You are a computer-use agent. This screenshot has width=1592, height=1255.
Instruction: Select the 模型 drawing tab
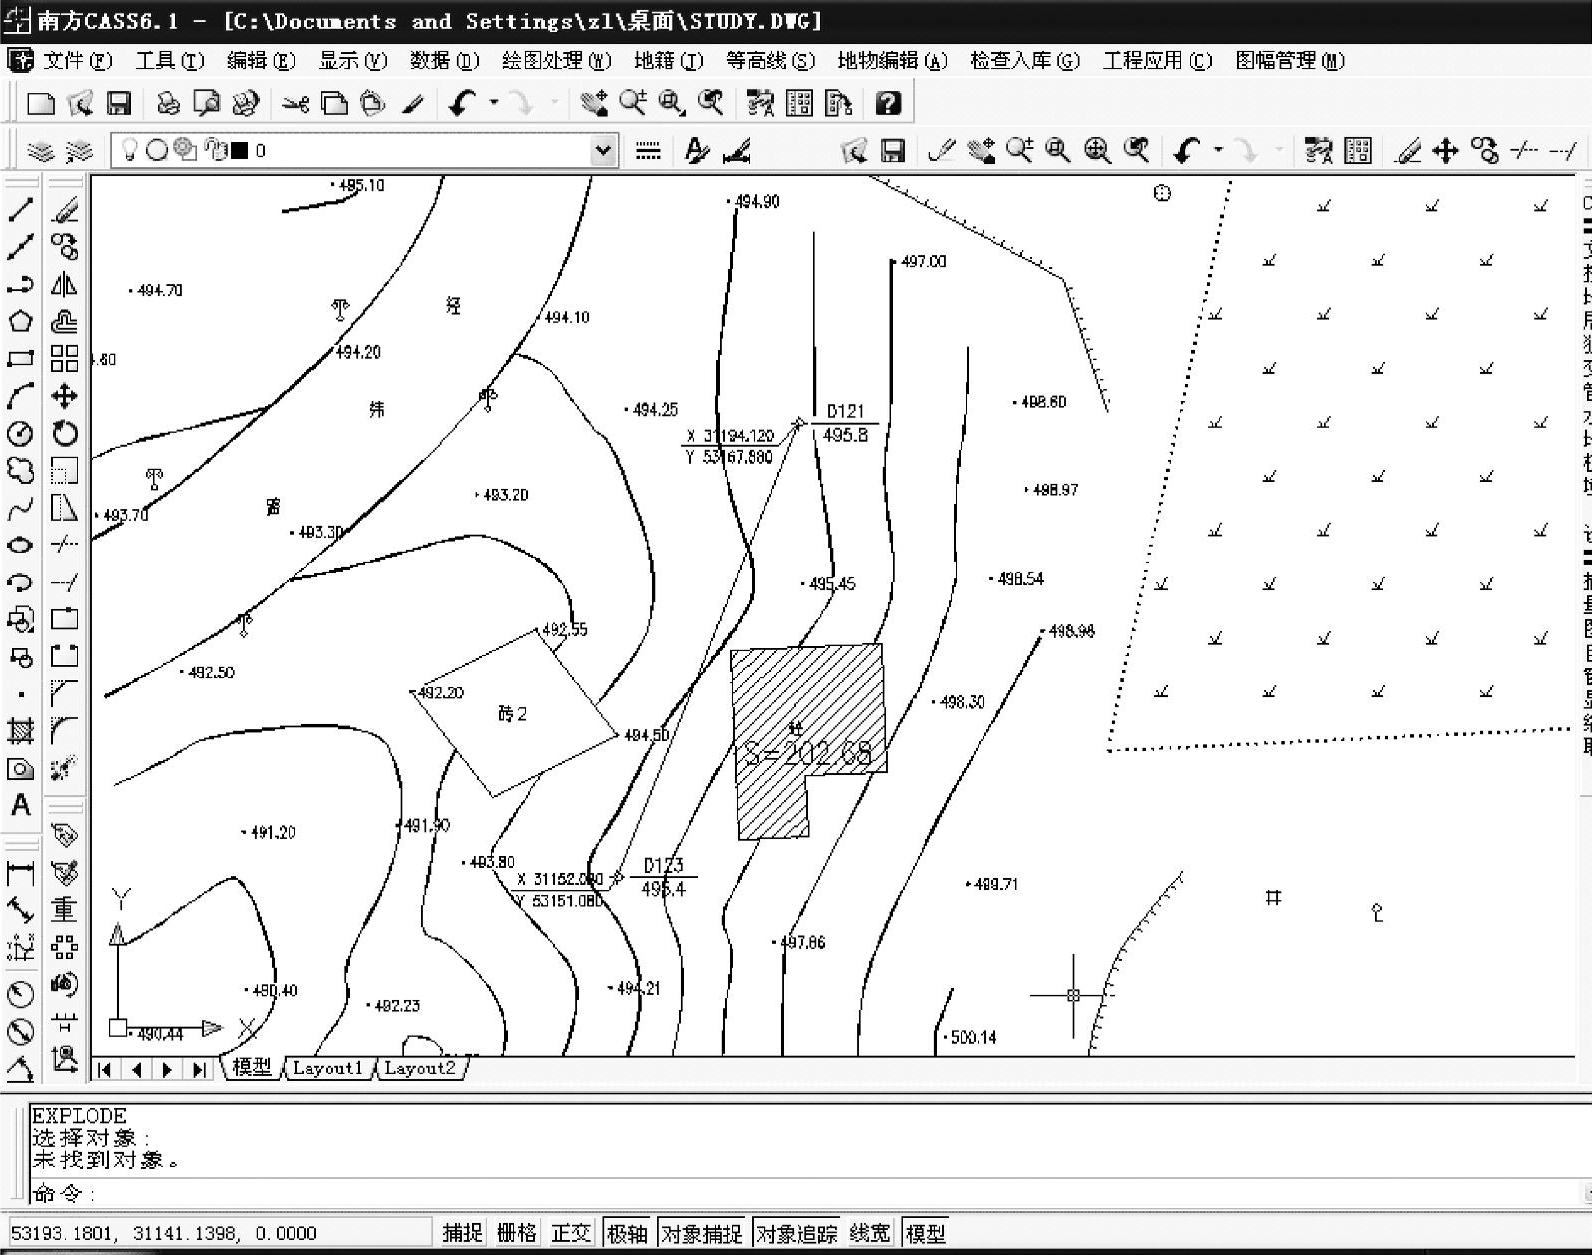(x=252, y=1068)
